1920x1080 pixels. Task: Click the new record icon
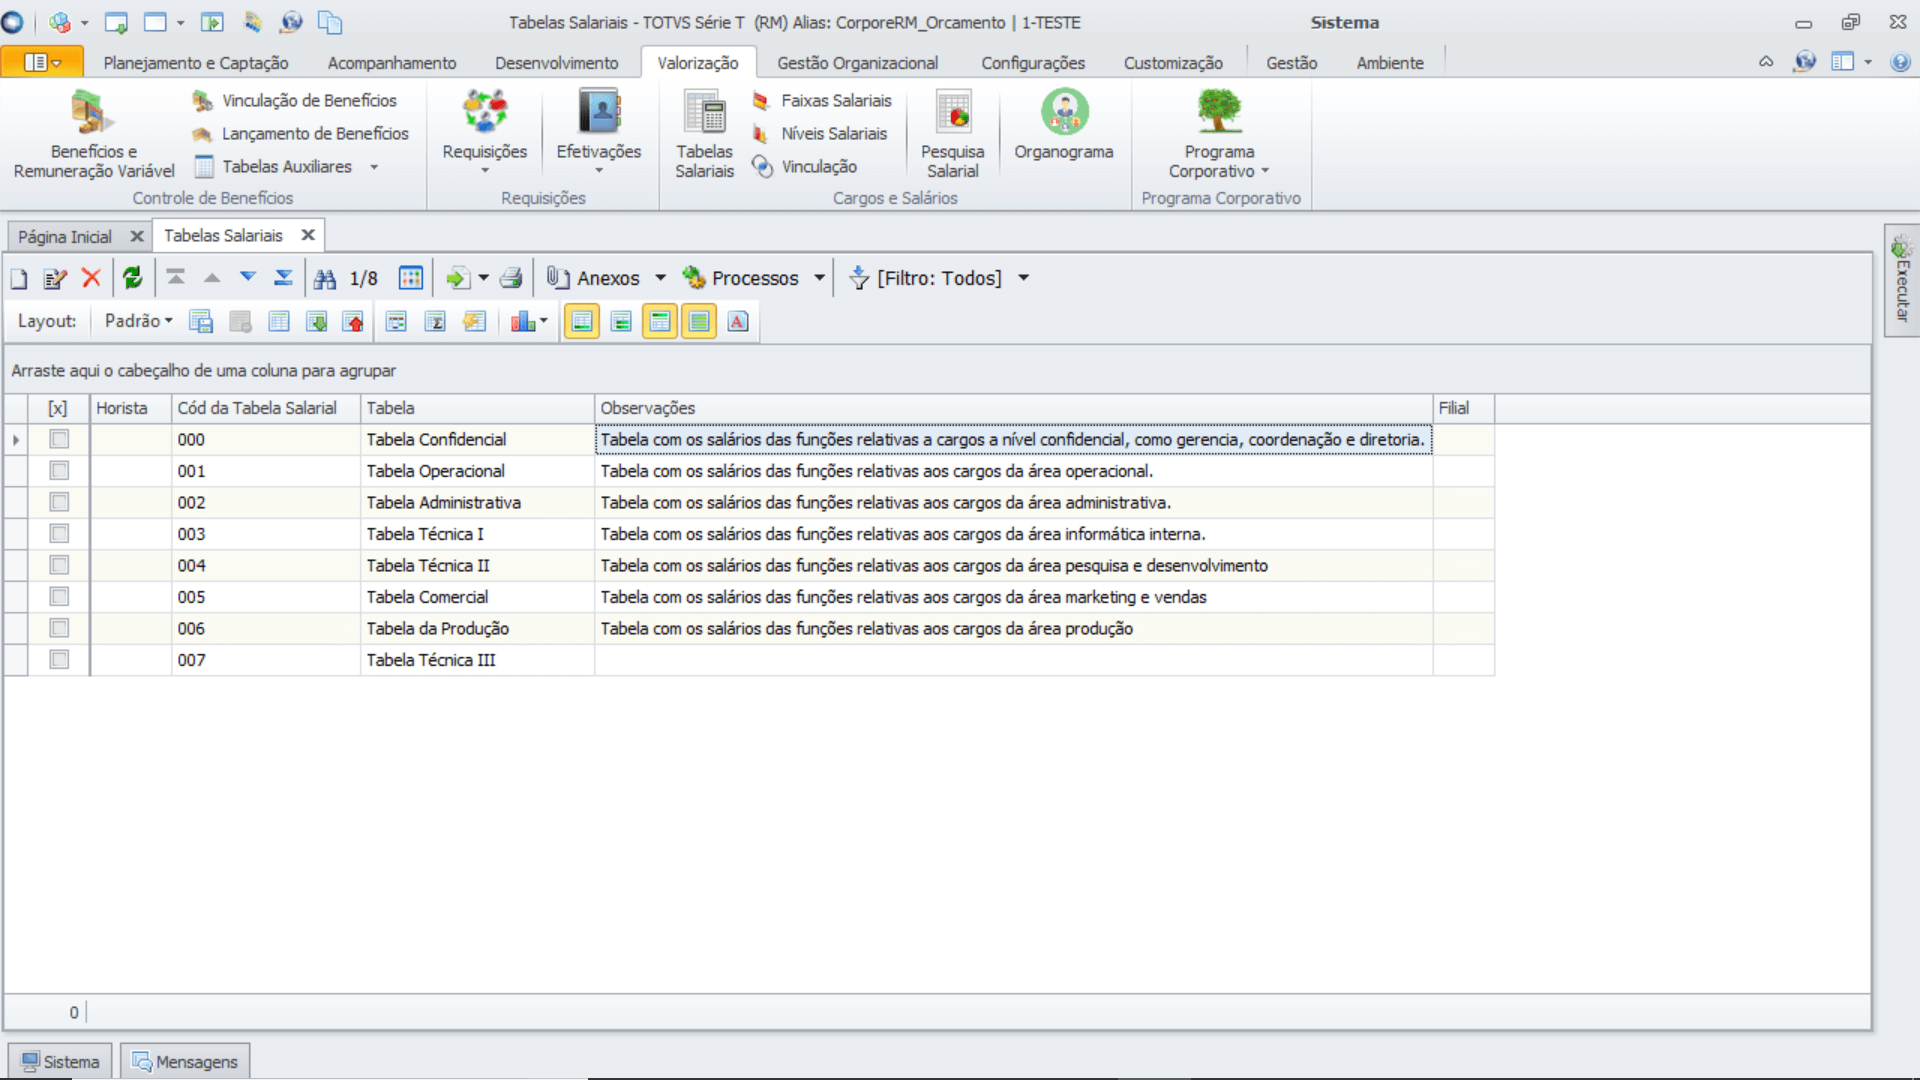click(x=19, y=279)
